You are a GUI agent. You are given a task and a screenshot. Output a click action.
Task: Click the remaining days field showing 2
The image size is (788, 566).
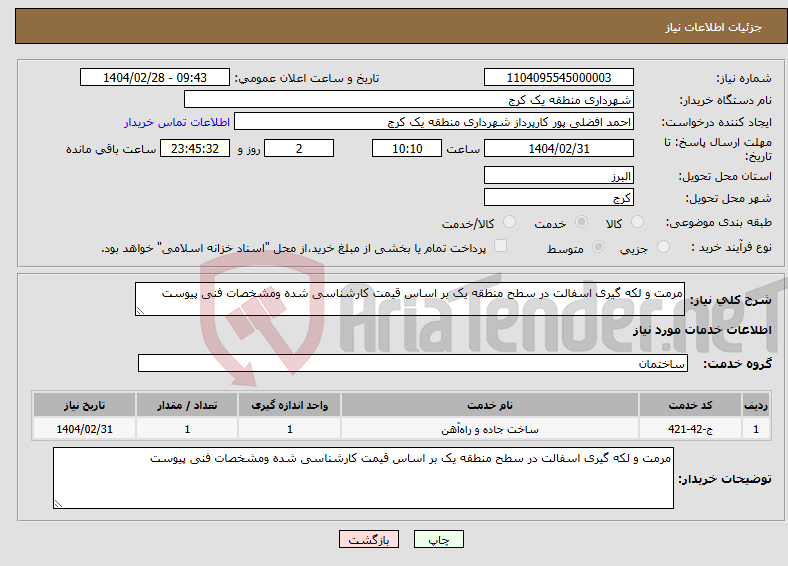click(299, 148)
